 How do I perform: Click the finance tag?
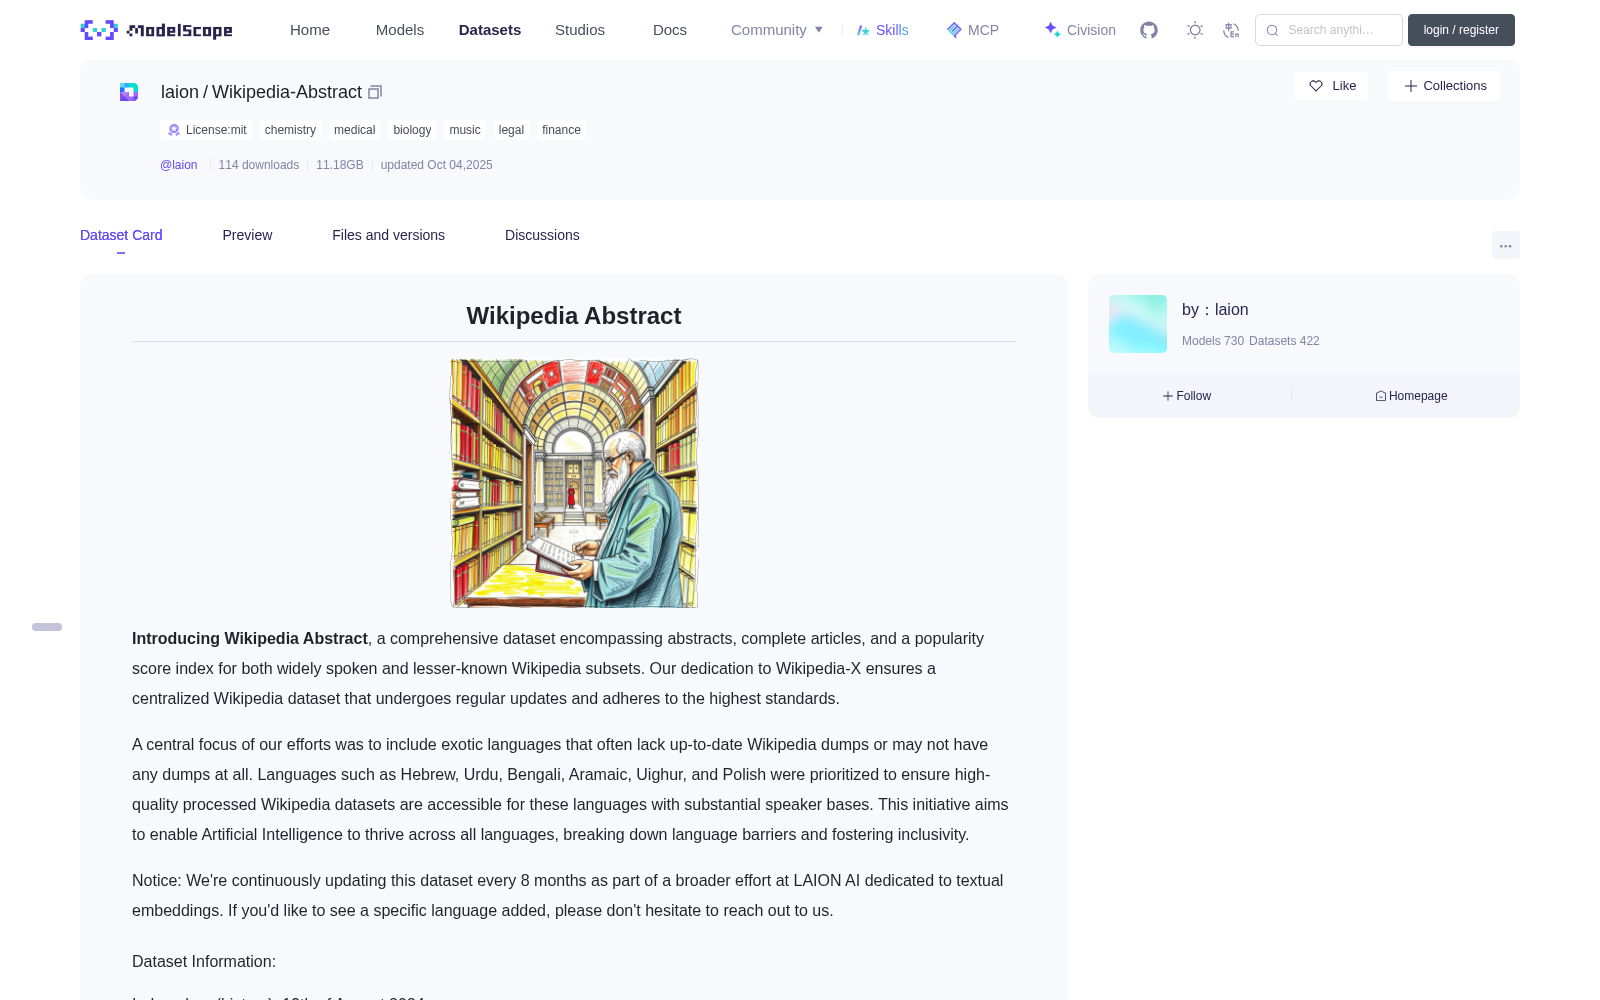561,130
